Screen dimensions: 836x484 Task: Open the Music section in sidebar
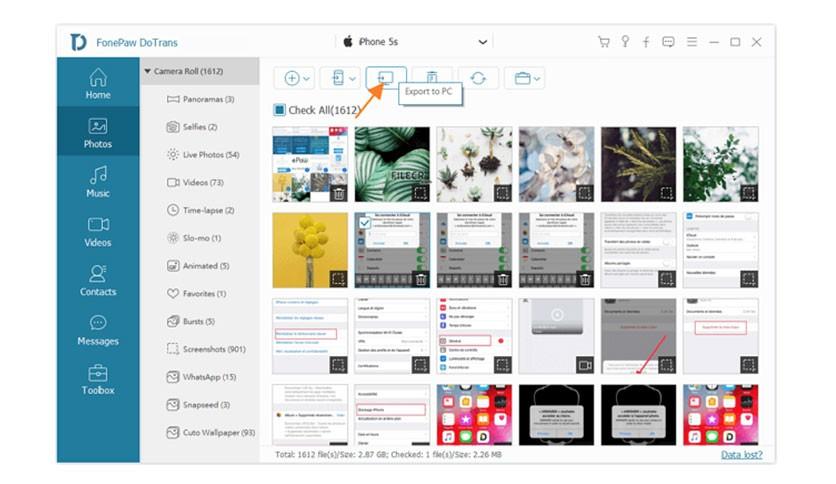(x=98, y=182)
